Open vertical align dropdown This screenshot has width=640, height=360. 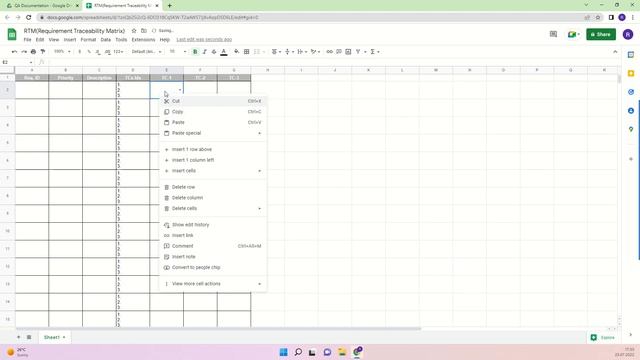click(x=289, y=52)
